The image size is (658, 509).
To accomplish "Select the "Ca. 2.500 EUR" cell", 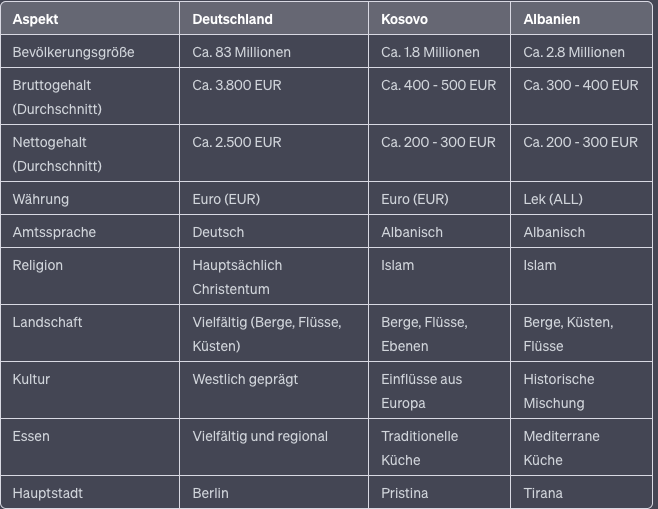I will [237, 142].
